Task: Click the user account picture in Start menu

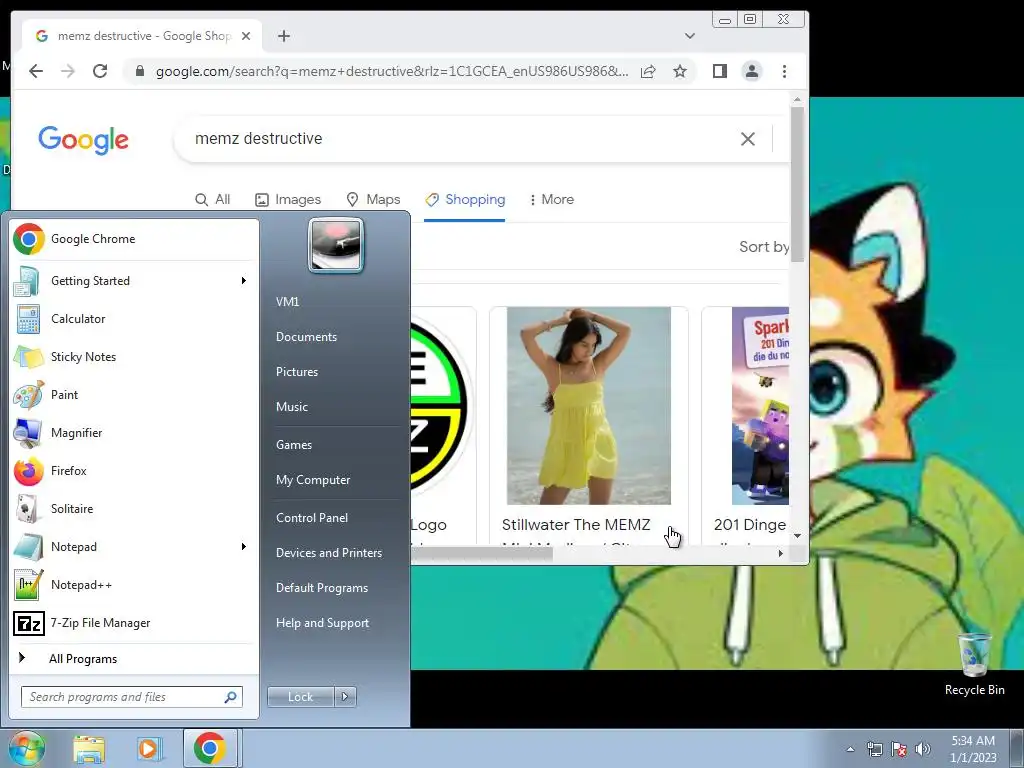Action: pos(336,245)
